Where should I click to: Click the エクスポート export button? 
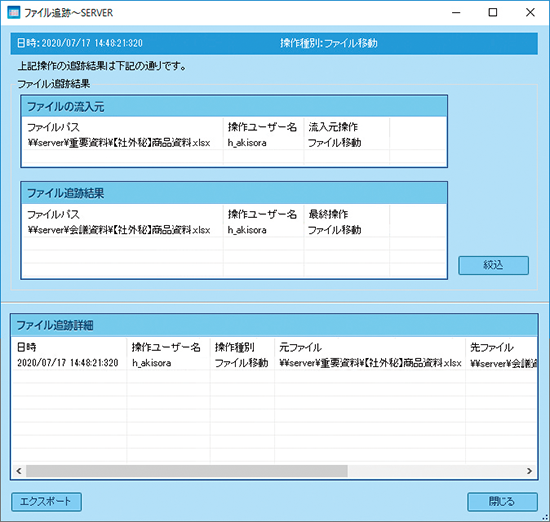[x=46, y=501]
